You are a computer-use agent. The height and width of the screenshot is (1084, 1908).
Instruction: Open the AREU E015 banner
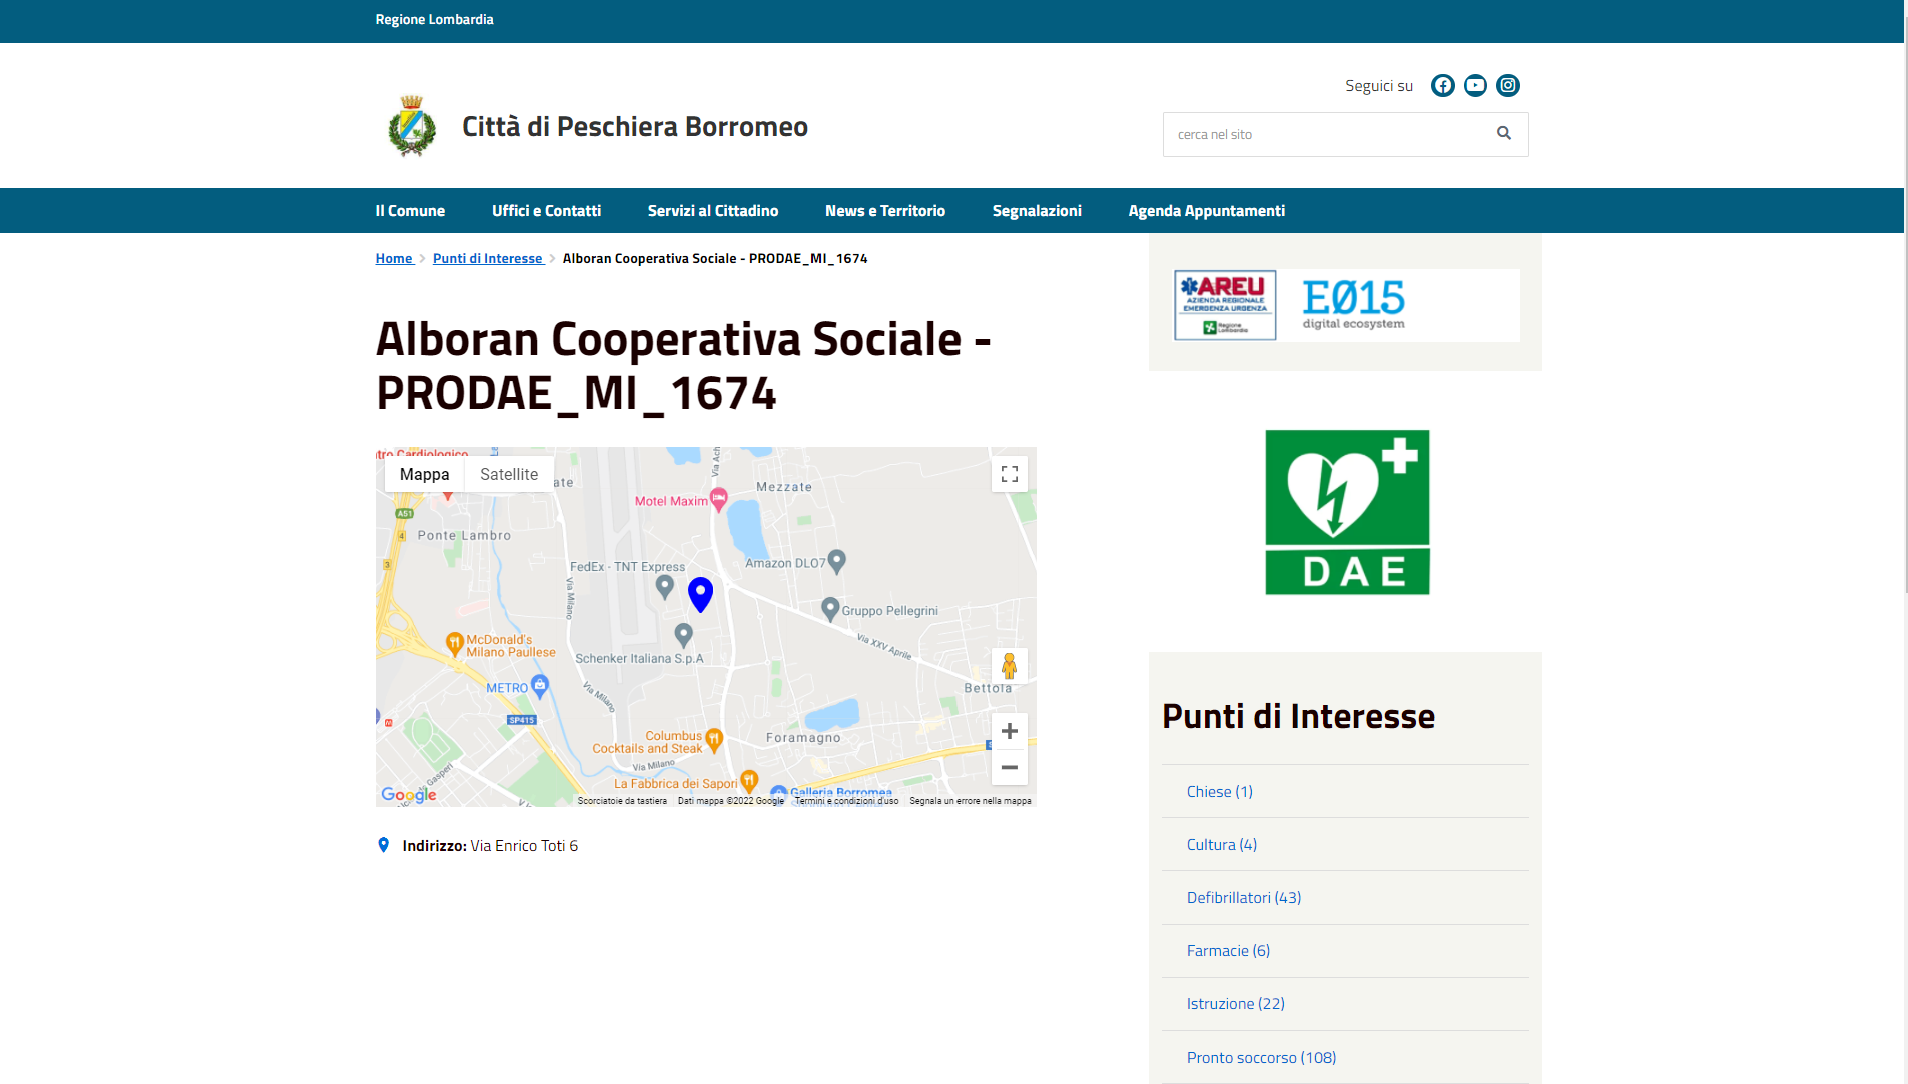pyautogui.click(x=1345, y=305)
